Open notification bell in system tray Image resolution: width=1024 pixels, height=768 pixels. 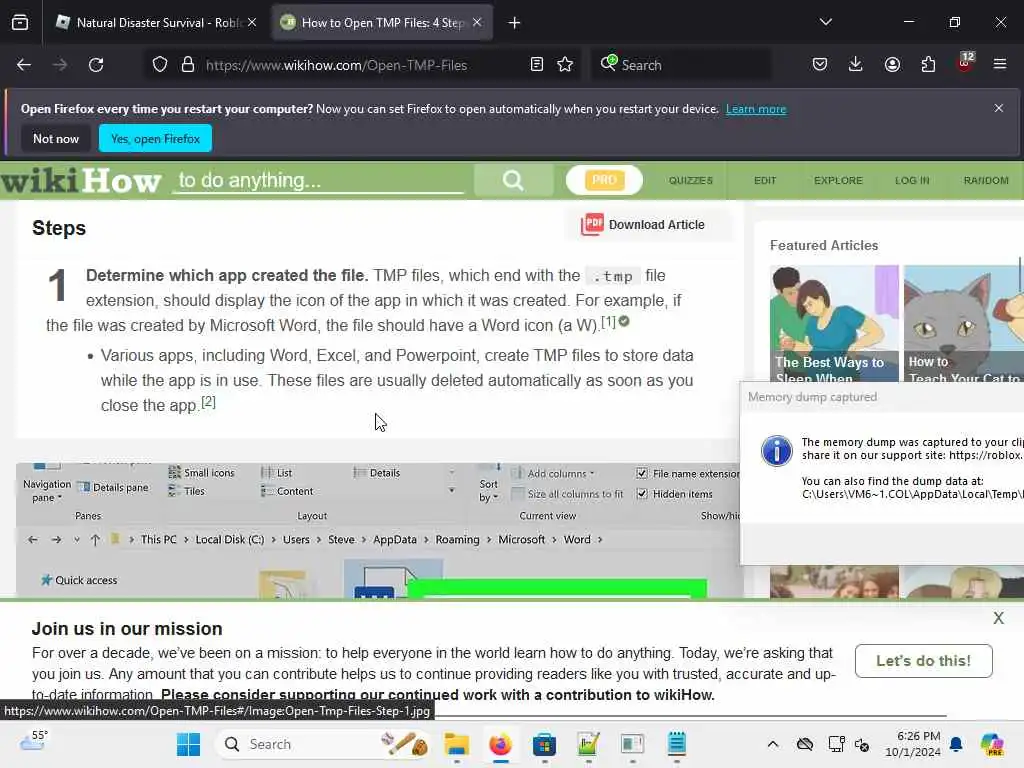pyautogui.click(x=956, y=744)
